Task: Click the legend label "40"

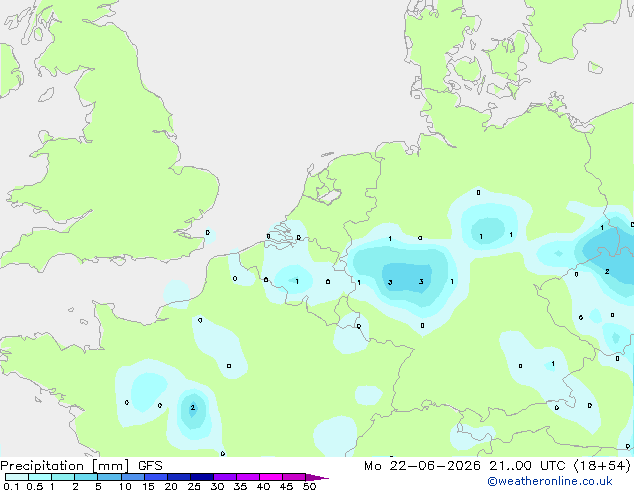Action: pos(263,486)
